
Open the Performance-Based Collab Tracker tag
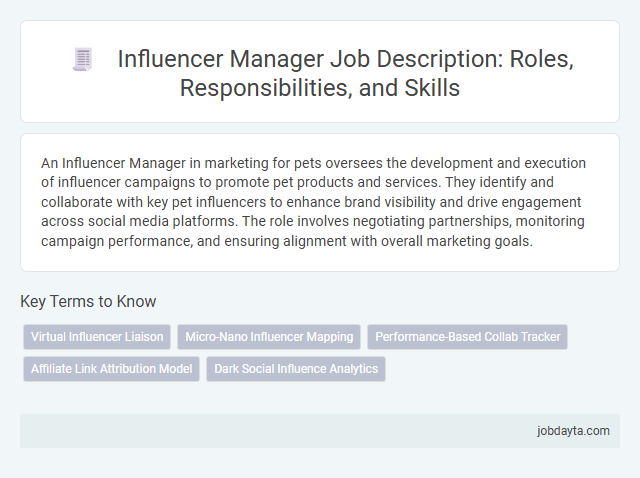point(467,337)
